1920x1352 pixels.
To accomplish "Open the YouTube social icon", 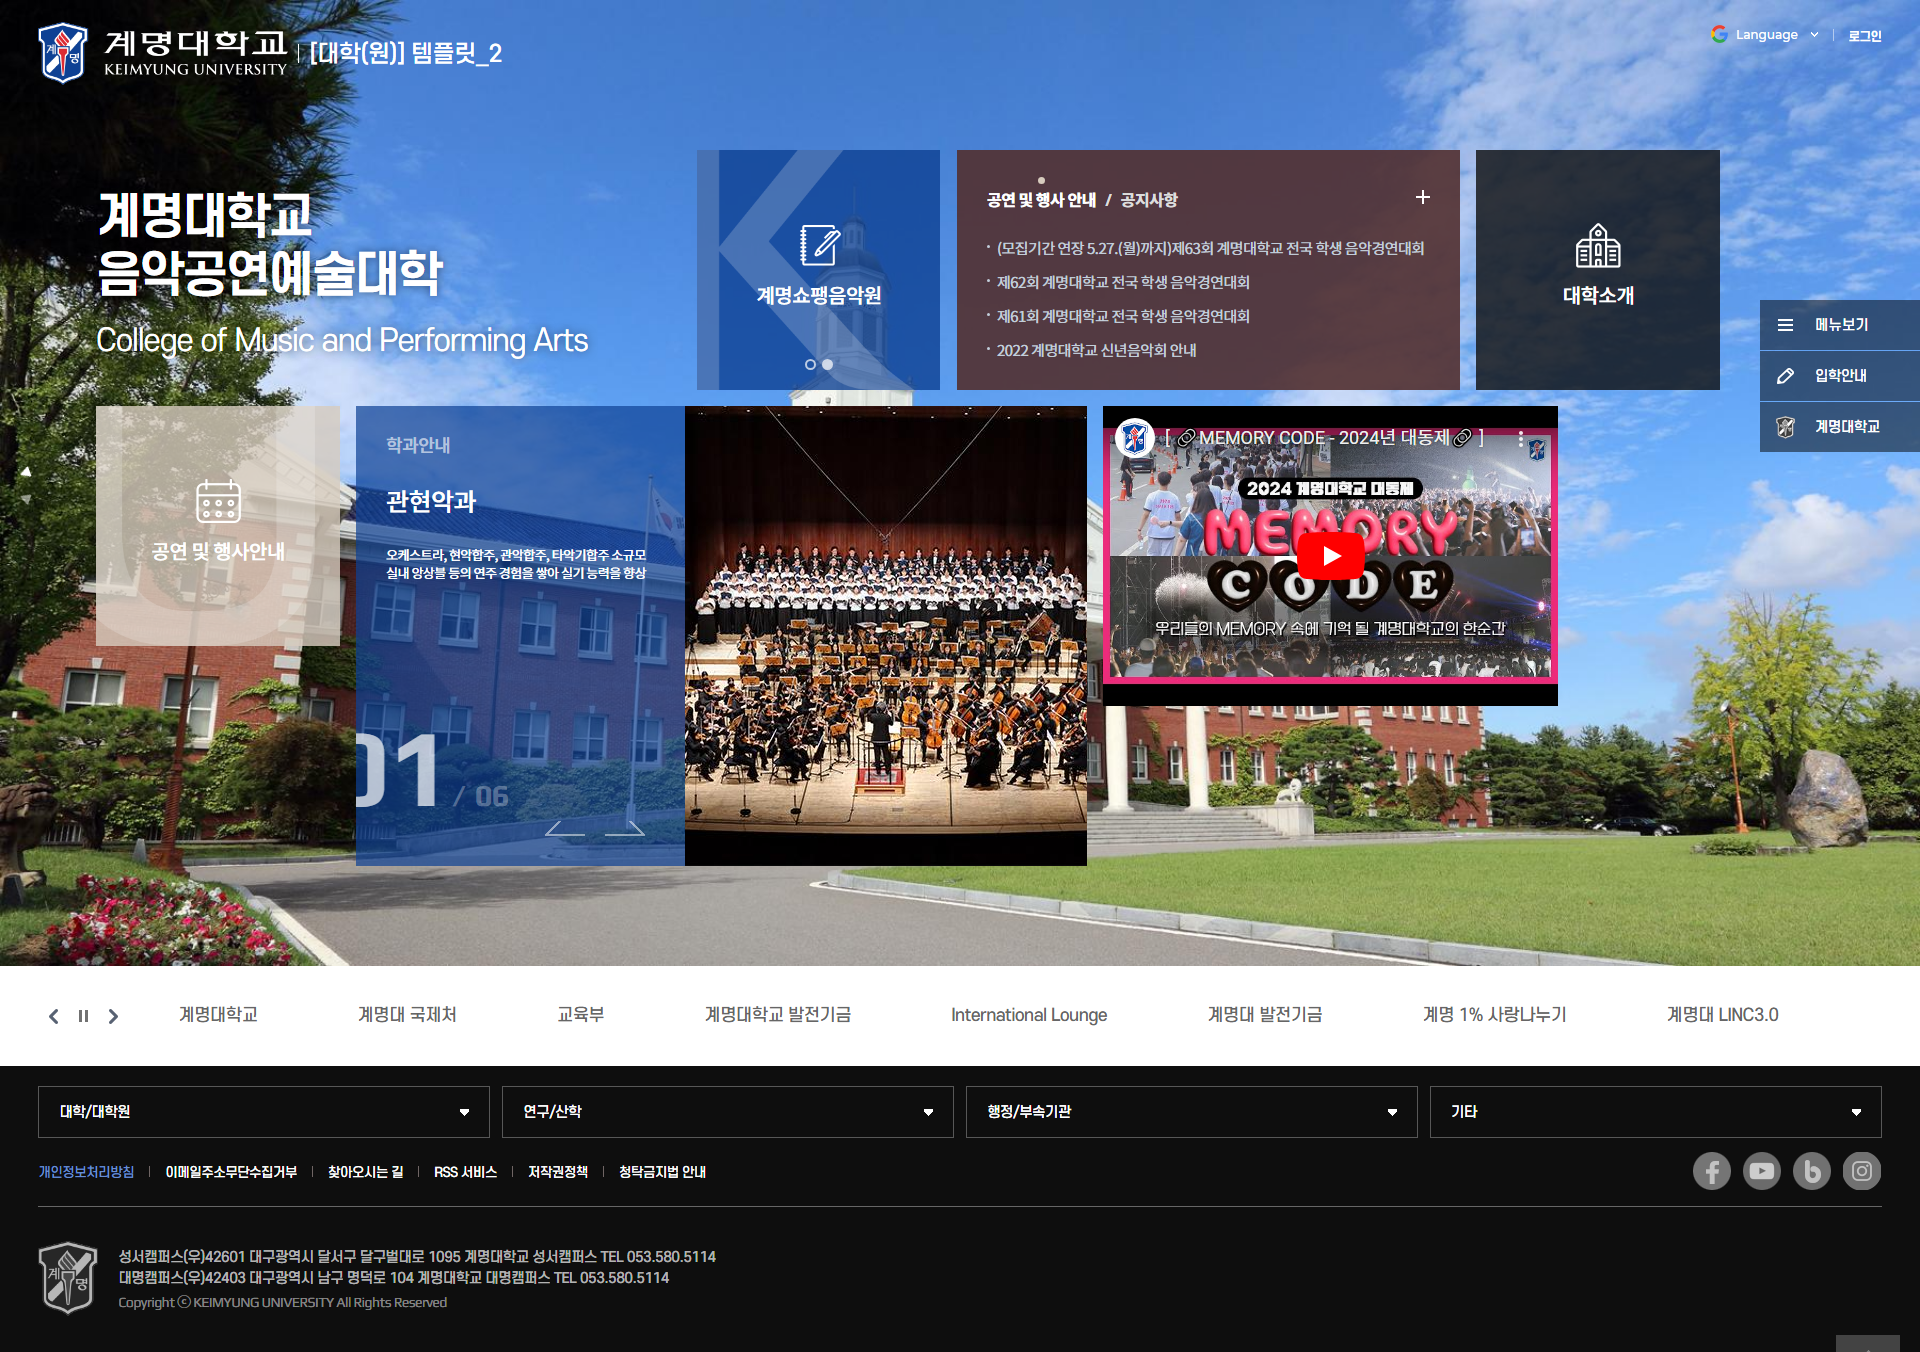I will (1762, 1171).
